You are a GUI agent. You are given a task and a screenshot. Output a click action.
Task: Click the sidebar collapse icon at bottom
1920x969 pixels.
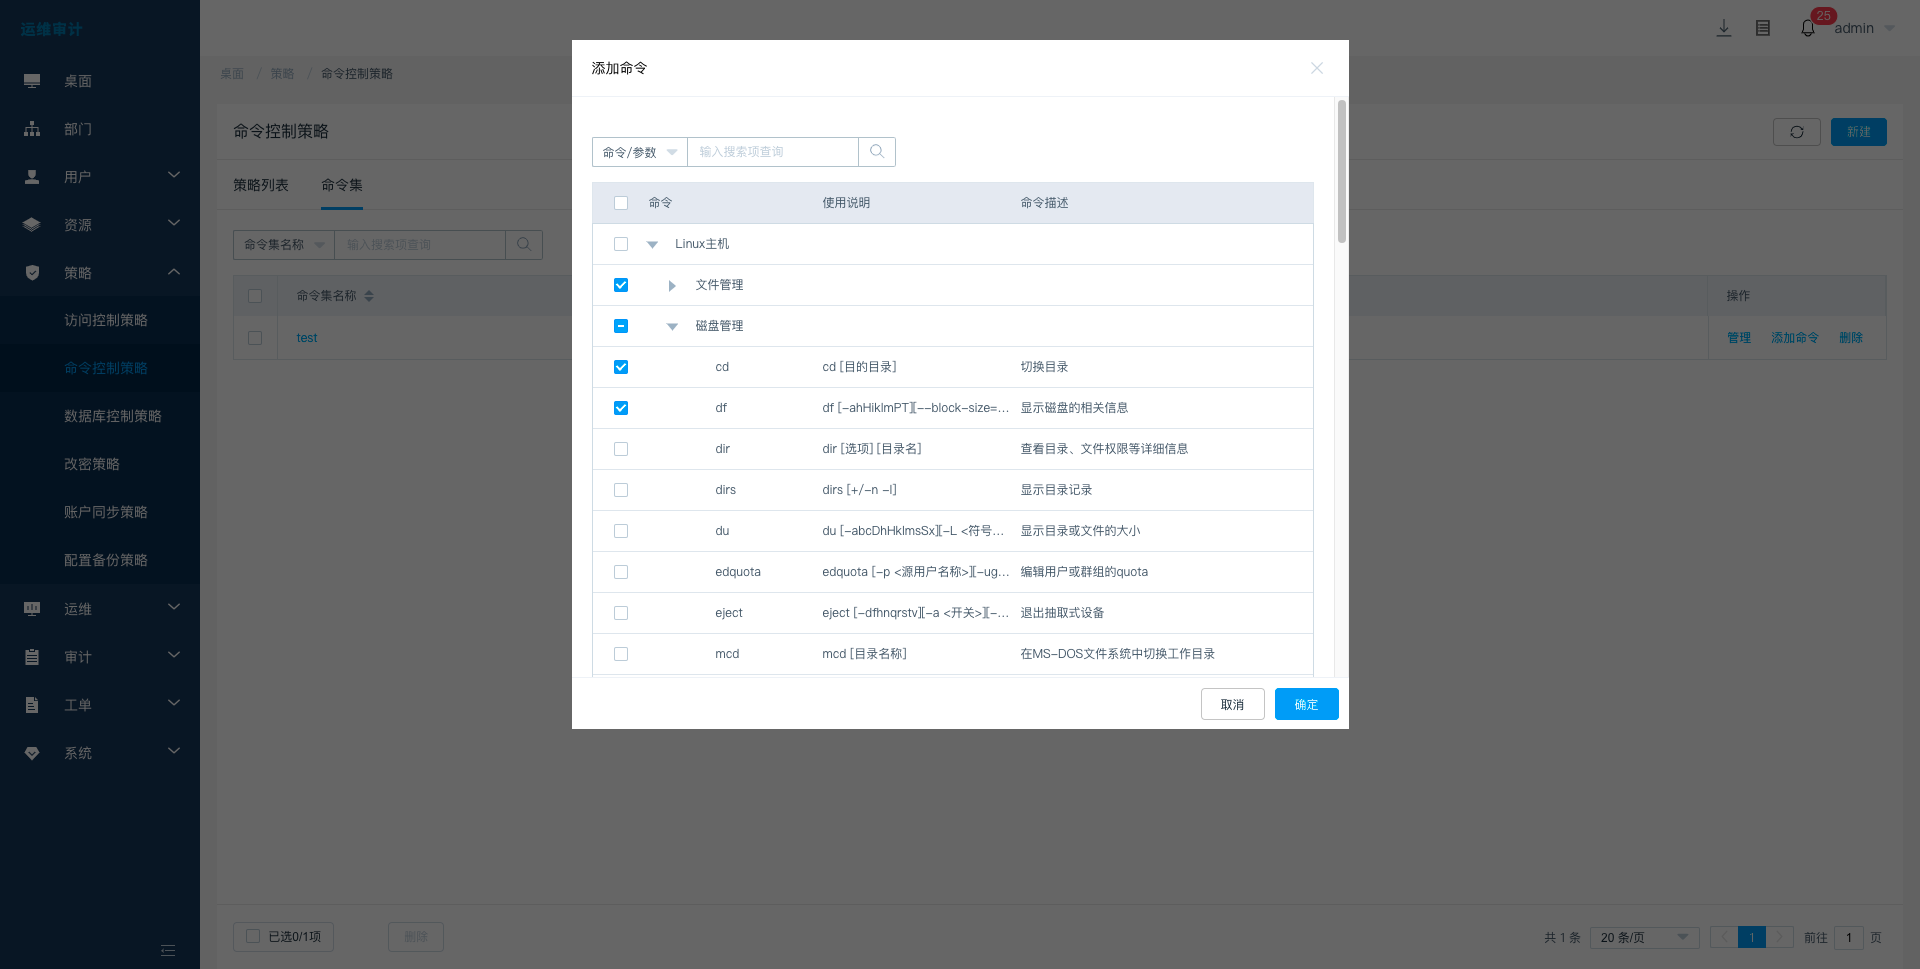click(168, 950)
